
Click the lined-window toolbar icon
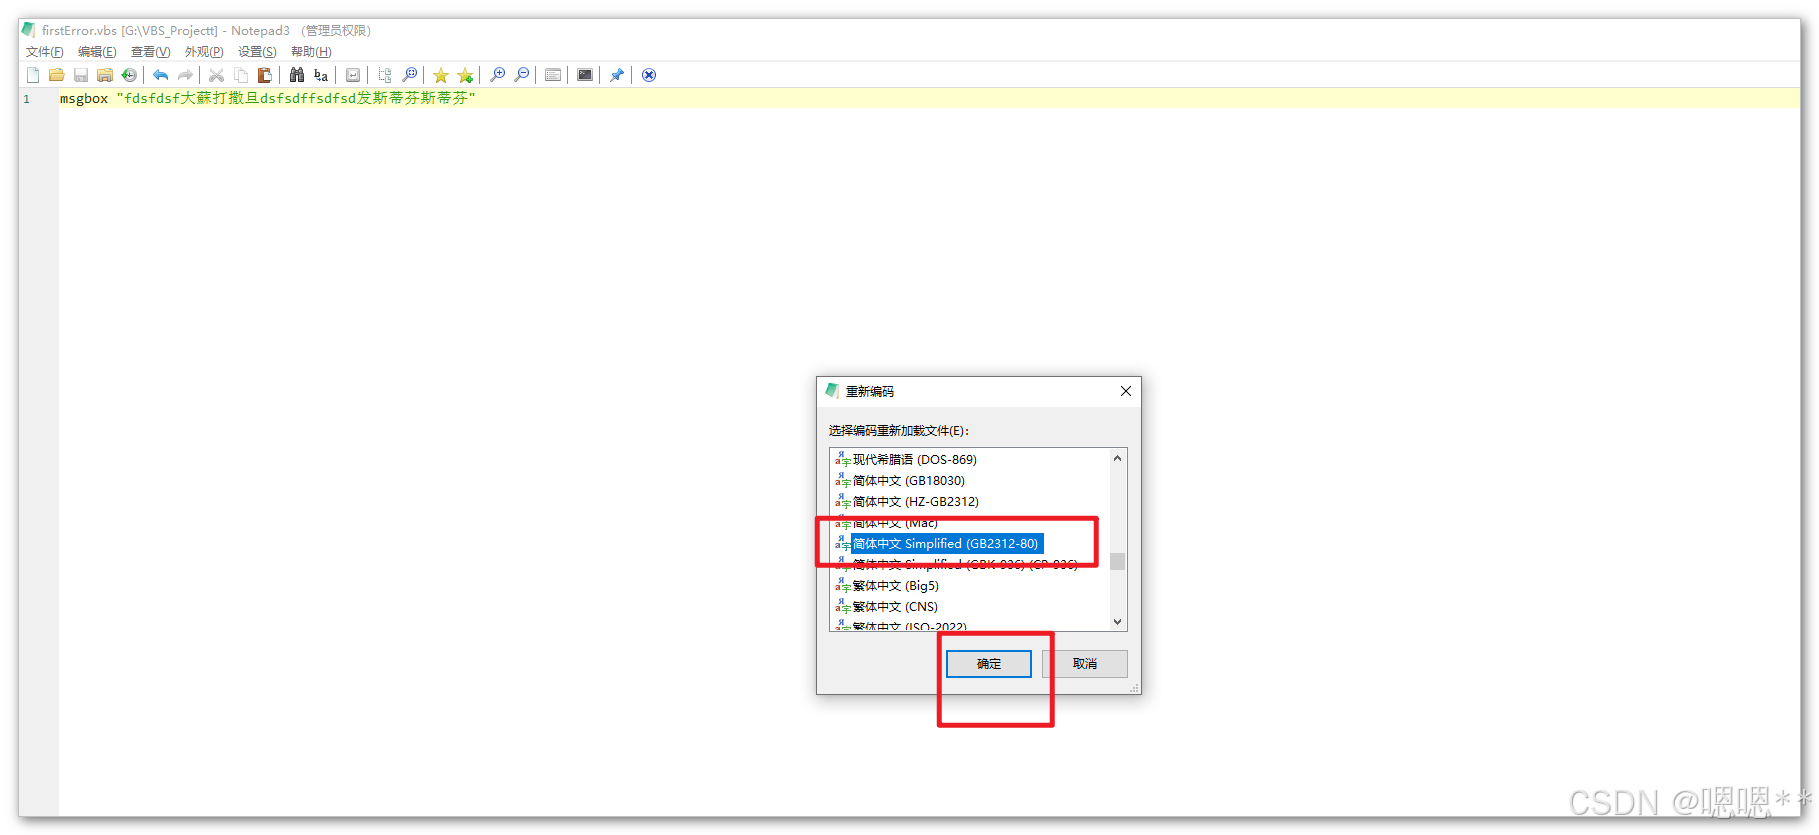pos(553,75)
